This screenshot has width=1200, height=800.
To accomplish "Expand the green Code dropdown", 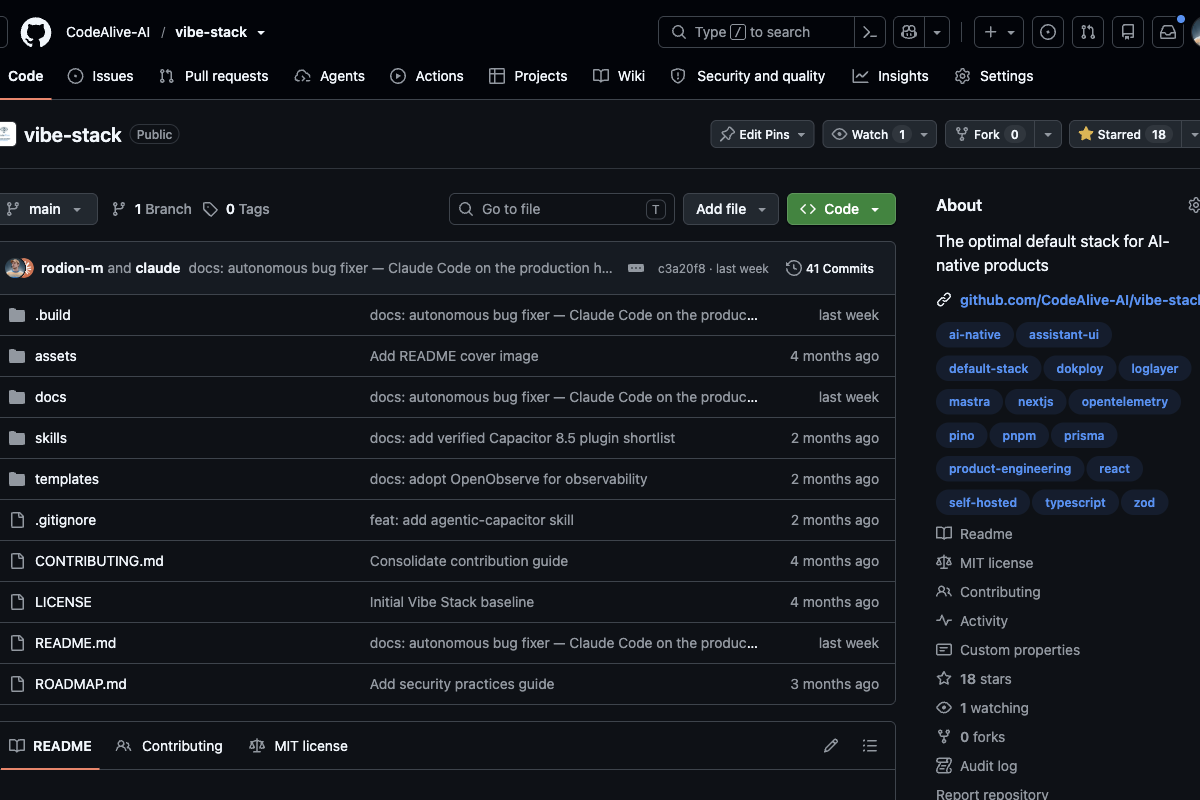I will 841,209.
